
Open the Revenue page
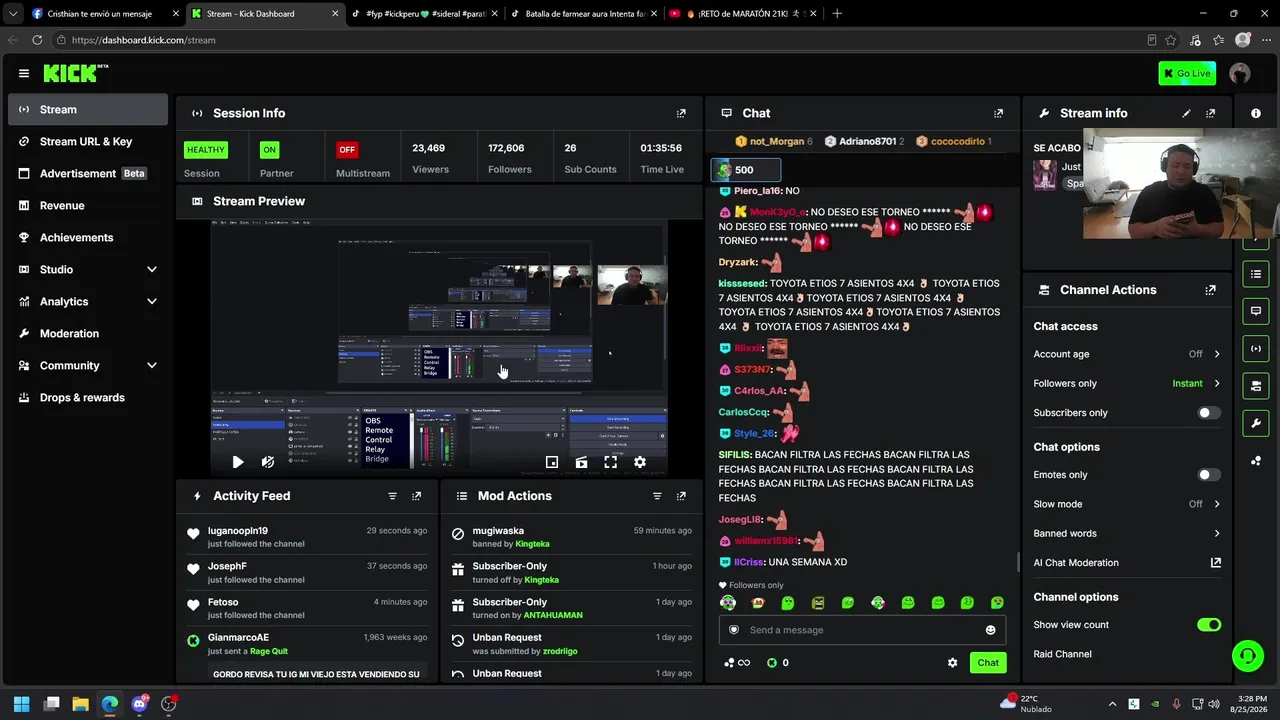88,206
